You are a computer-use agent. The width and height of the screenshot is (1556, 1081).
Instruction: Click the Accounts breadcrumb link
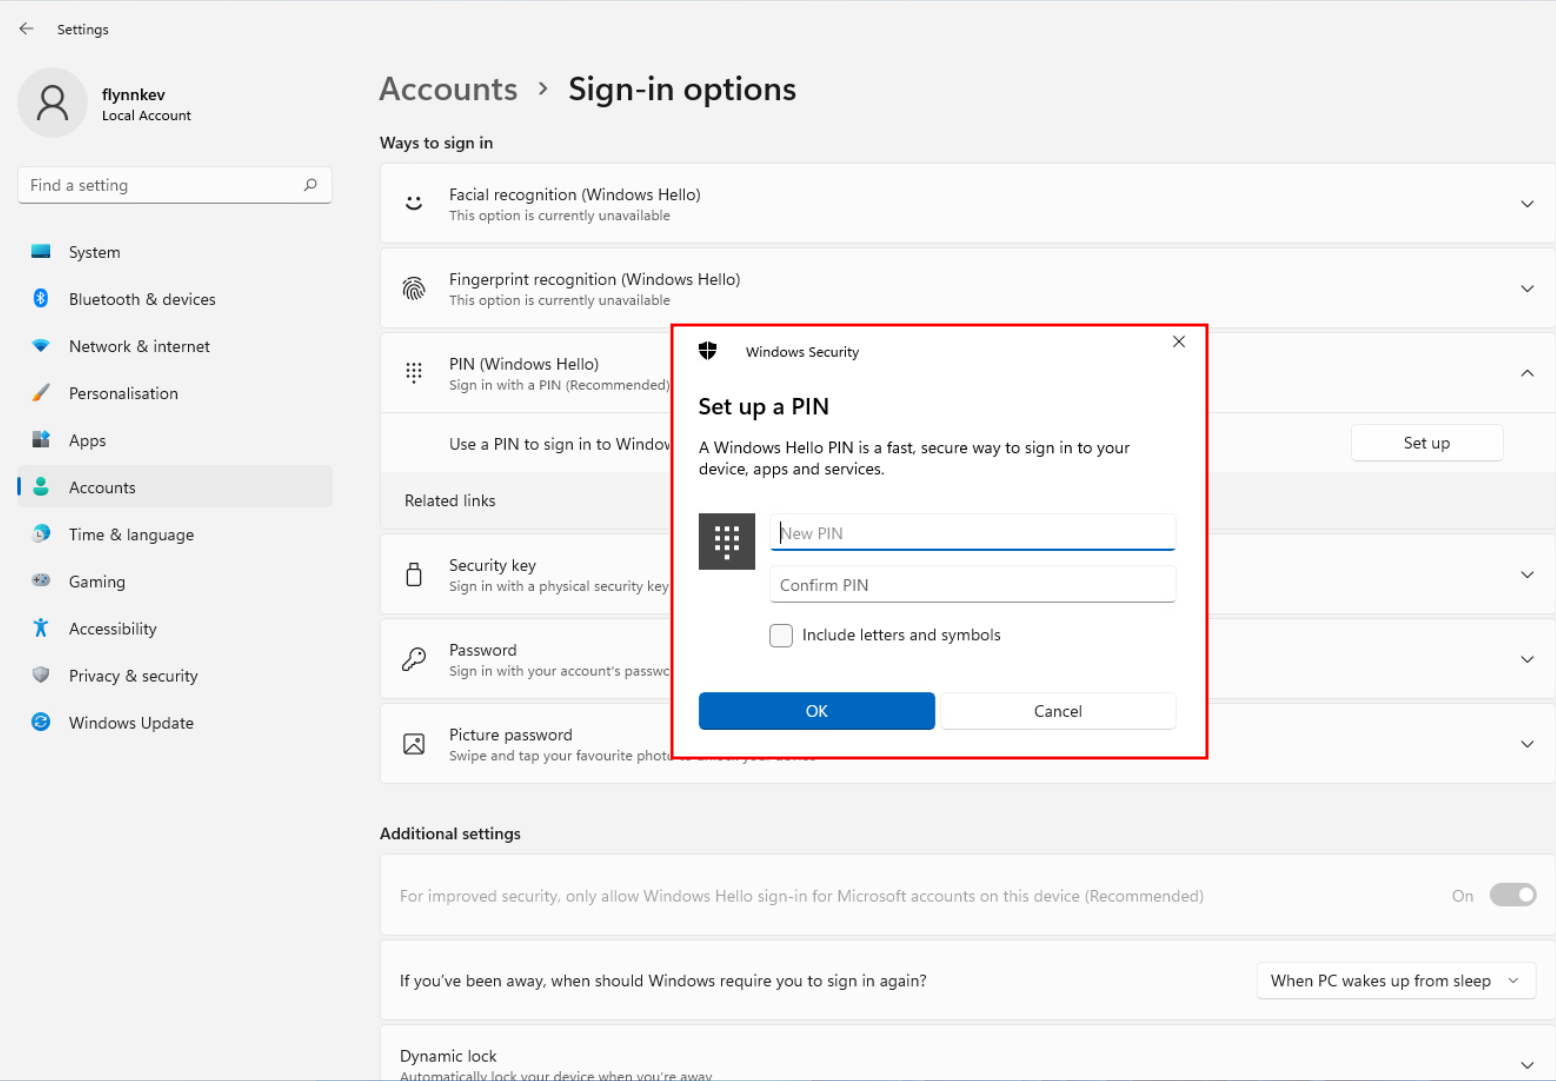(448, 89)
